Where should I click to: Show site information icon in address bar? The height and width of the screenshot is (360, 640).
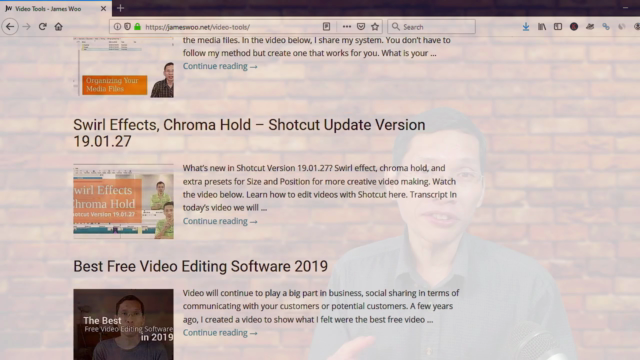tap(117, 27)
